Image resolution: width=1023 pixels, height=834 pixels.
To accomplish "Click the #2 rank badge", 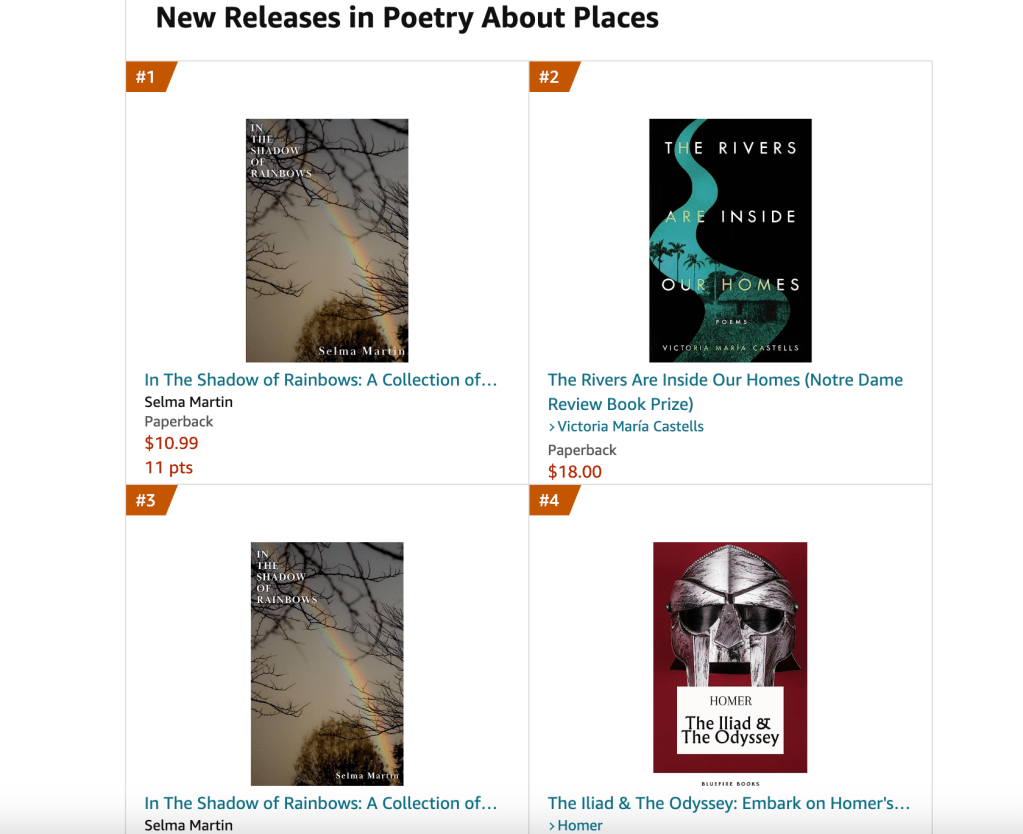I will [551, 77].
